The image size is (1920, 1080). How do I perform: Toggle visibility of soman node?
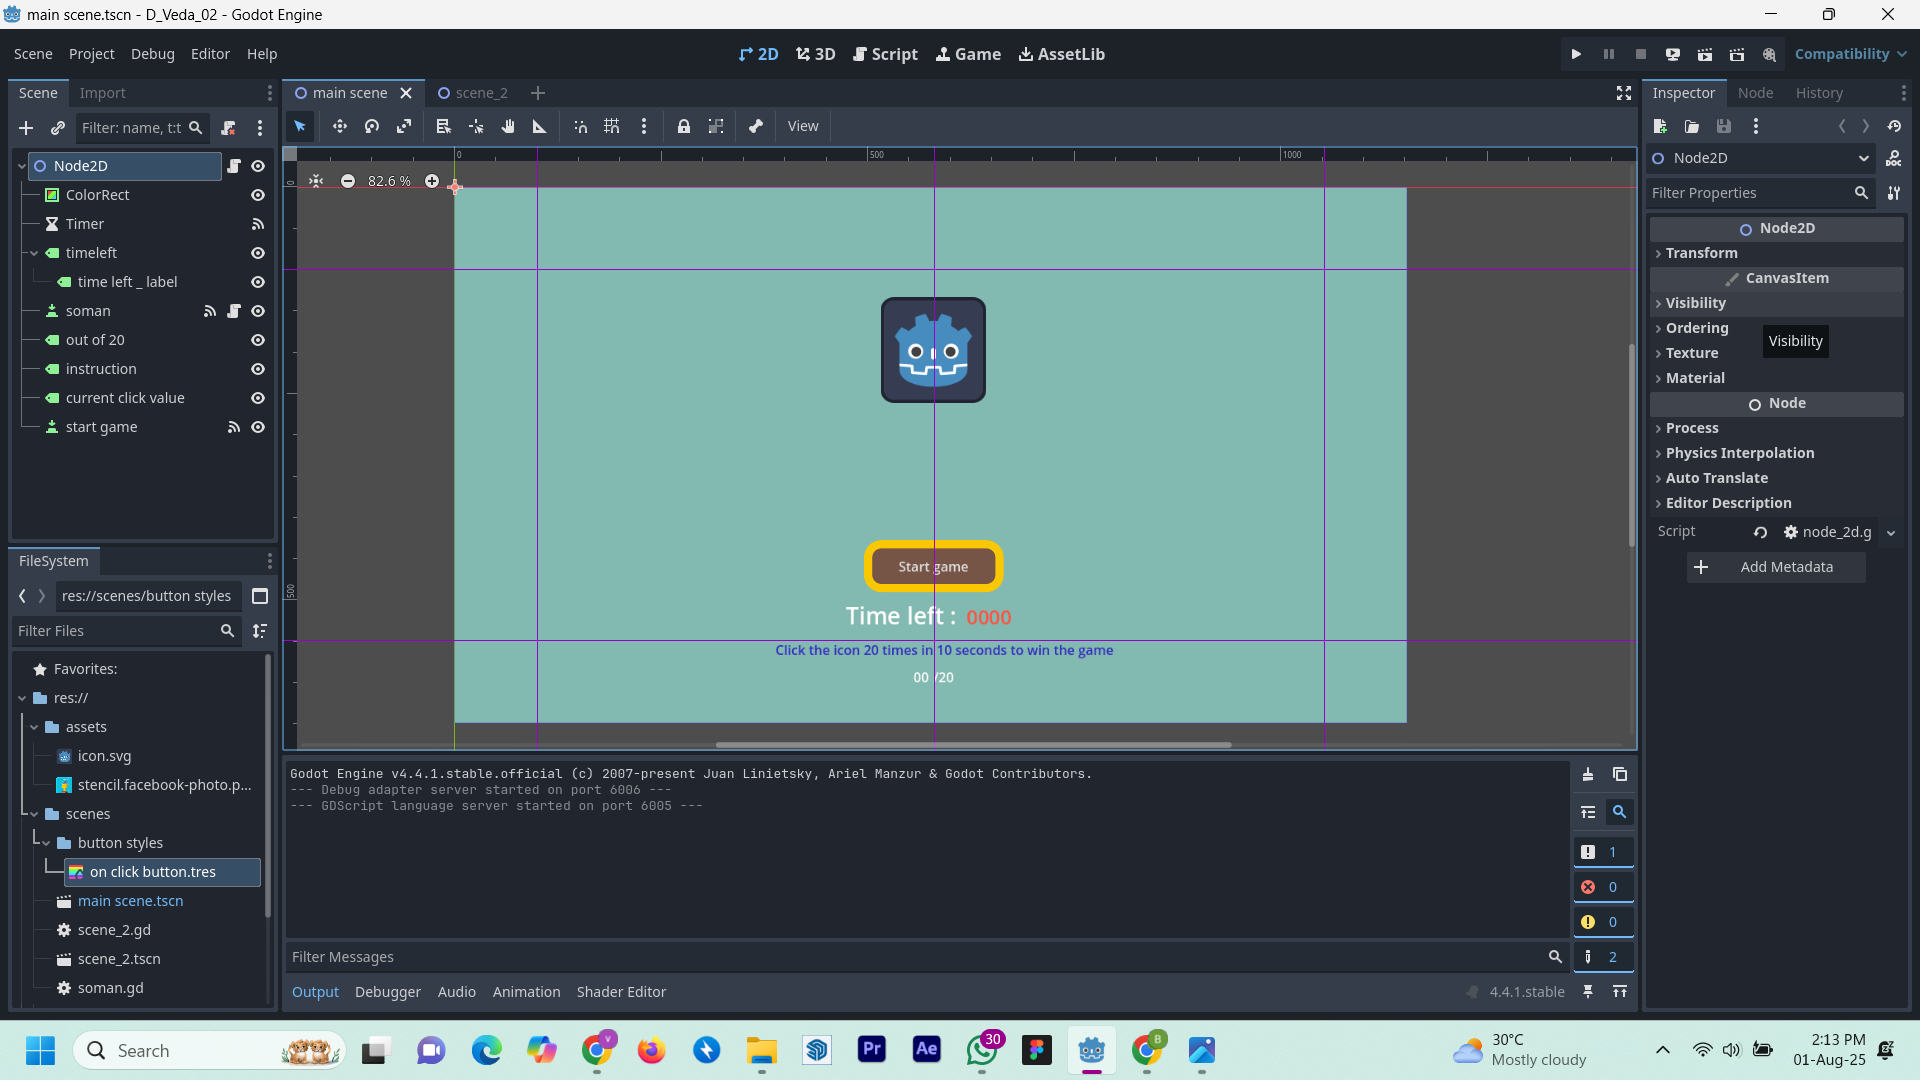point(258,311)
